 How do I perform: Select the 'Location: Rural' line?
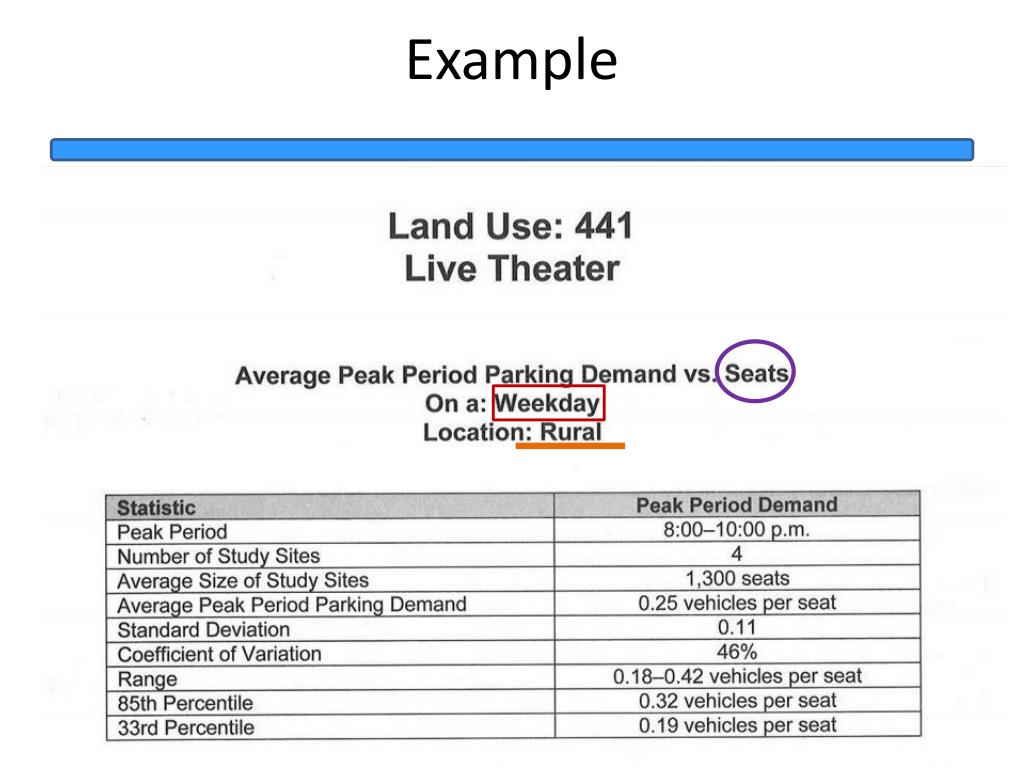tap(512, 432)
